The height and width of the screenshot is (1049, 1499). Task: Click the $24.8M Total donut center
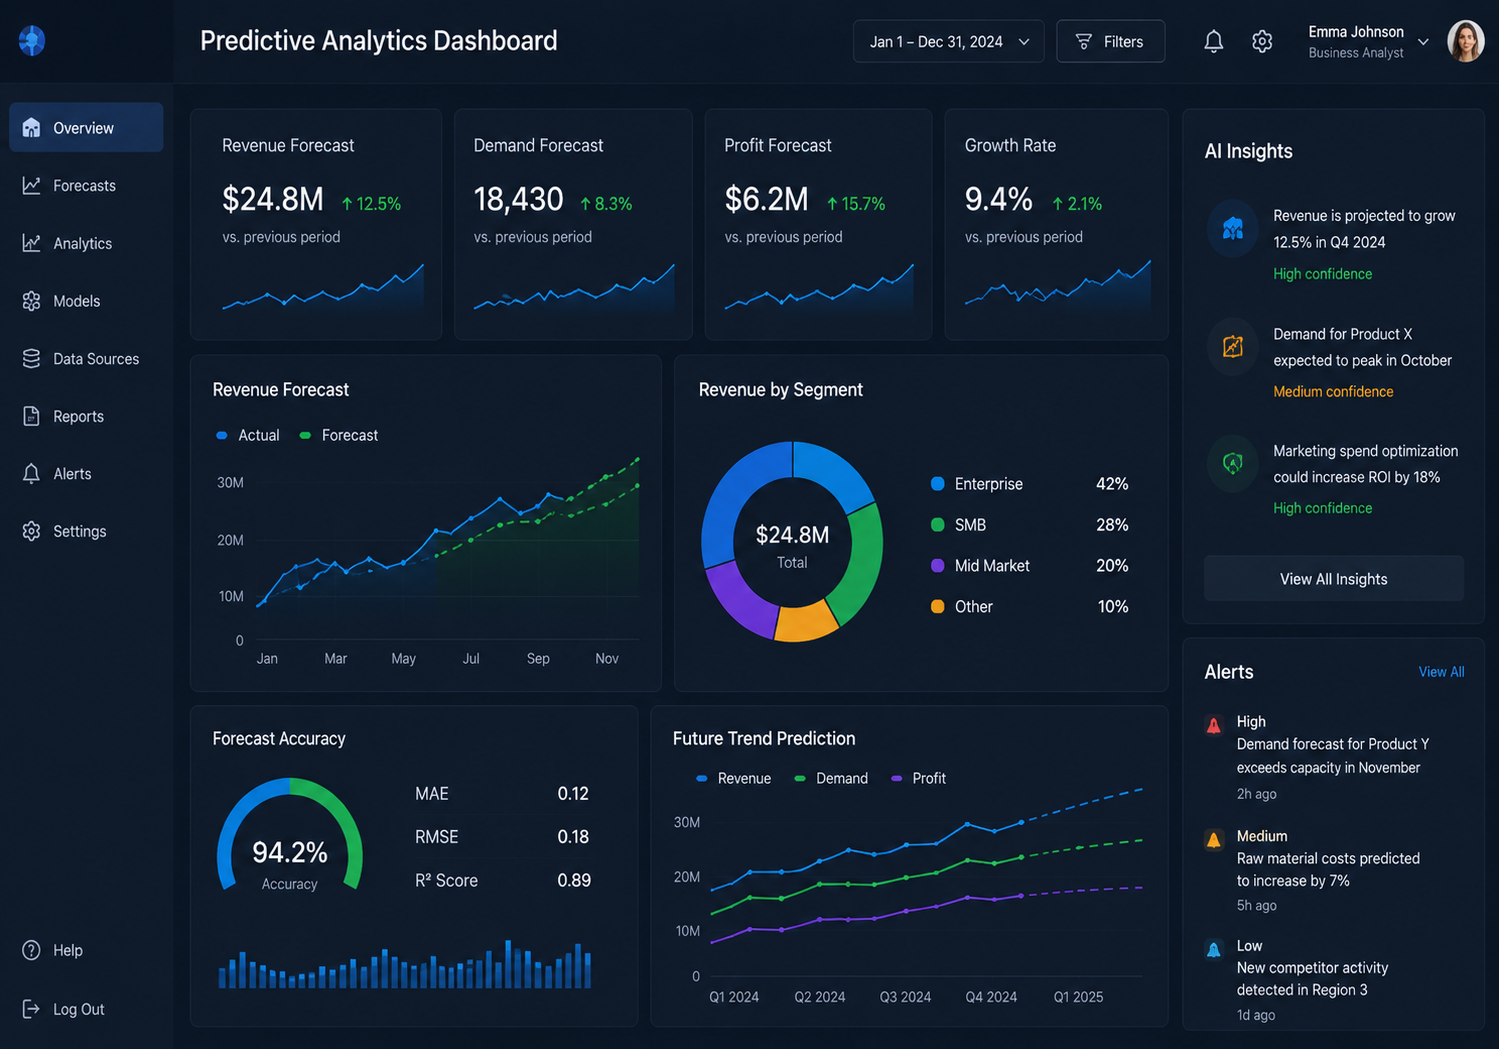point(792,545)
